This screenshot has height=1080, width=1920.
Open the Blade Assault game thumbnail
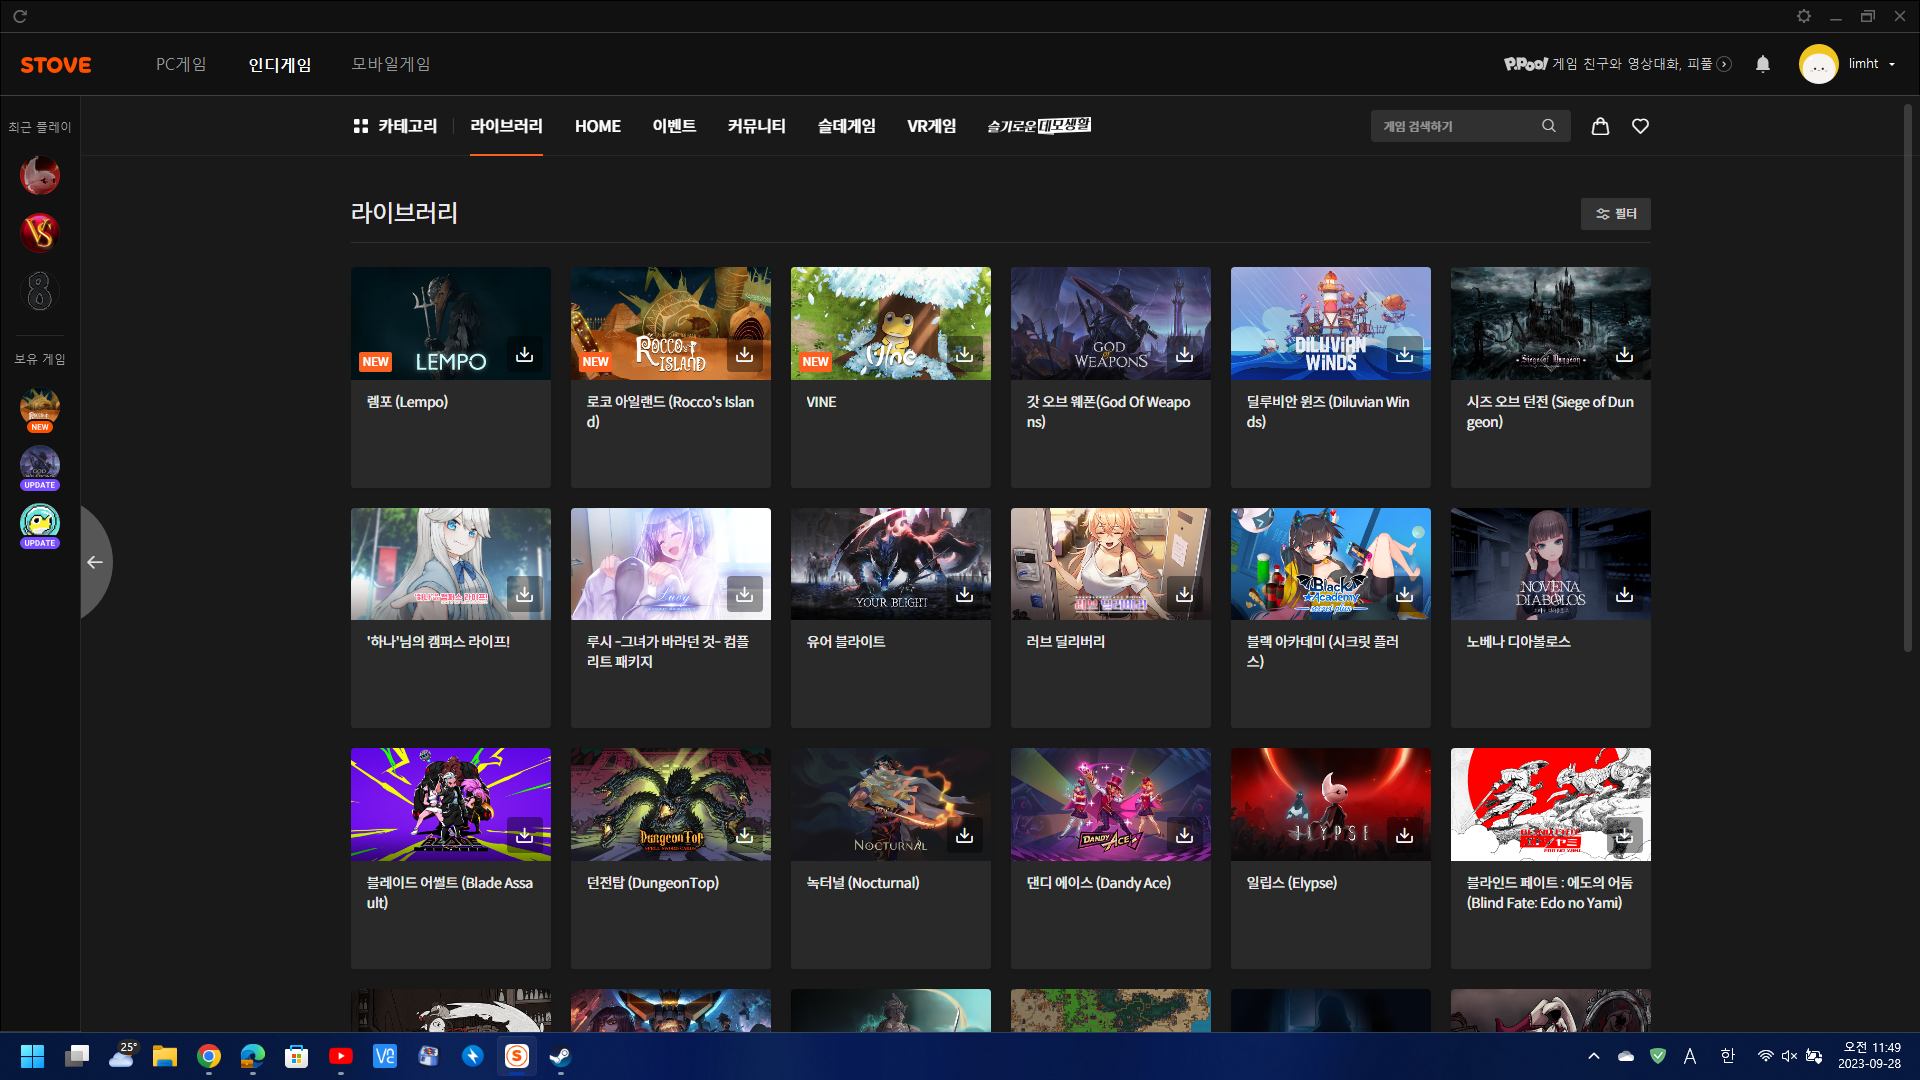pyautogui.click(x=450, y=804)
